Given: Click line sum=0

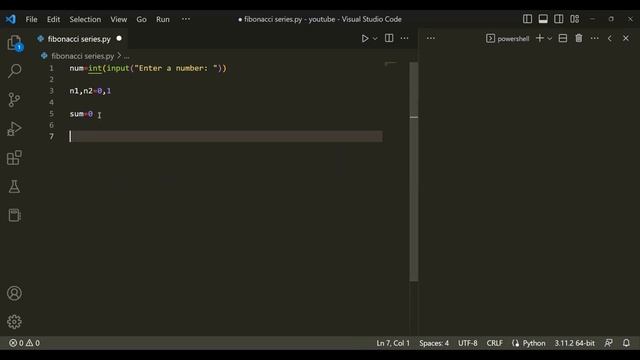Looking at the screenshot, I should [81, 114].
